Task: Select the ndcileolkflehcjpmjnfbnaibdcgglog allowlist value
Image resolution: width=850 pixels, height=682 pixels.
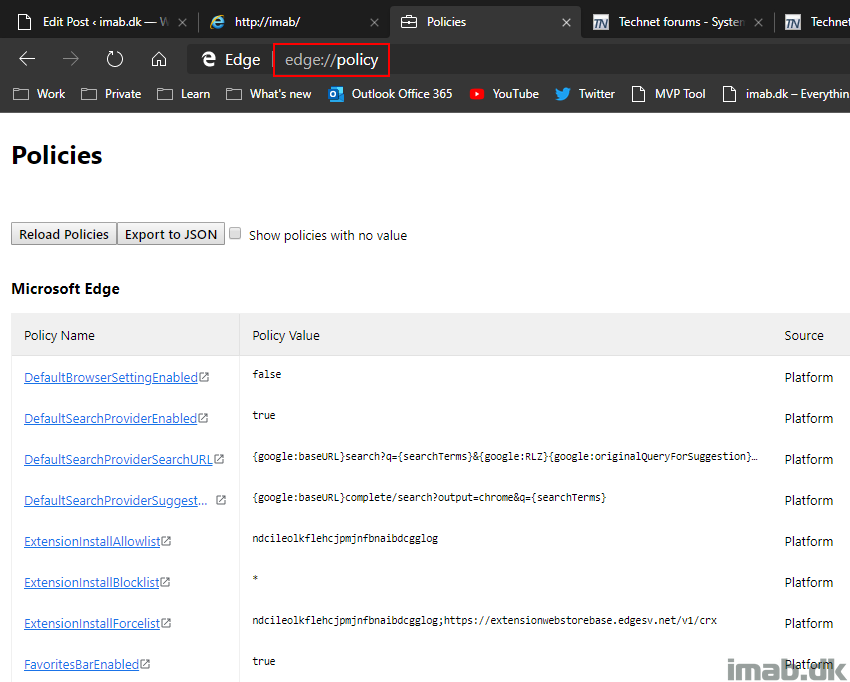Action: pyautogui.click(x=345, y=538)
